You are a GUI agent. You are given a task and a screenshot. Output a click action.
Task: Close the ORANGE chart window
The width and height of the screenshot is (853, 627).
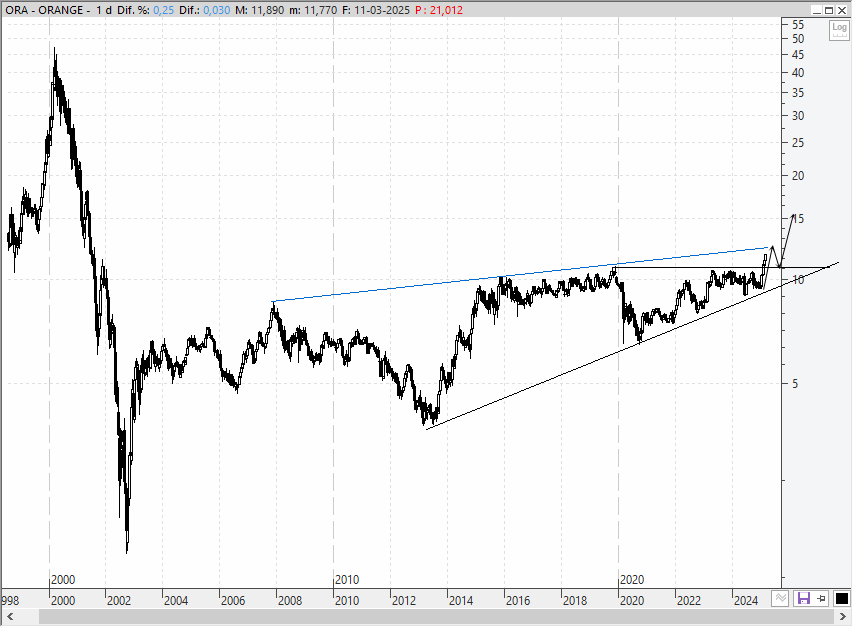pos(842,10)
